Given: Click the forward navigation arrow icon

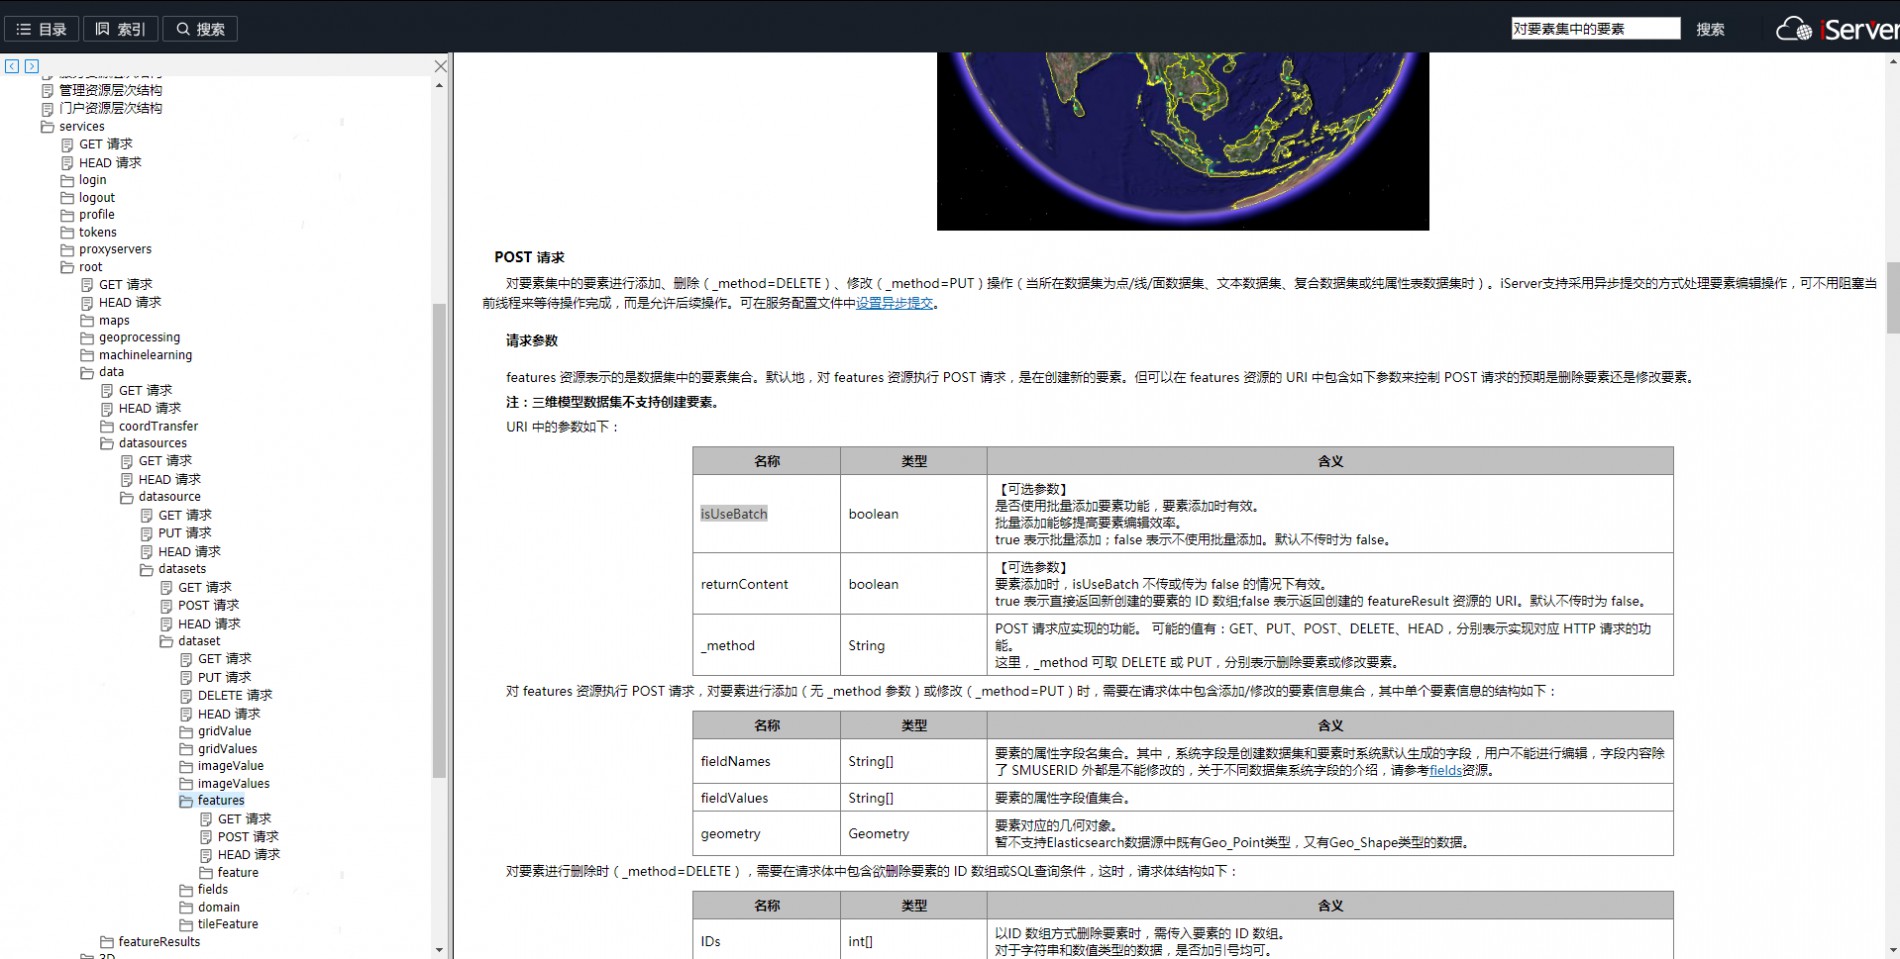Looking at the screenshot, I should [32, 66].
